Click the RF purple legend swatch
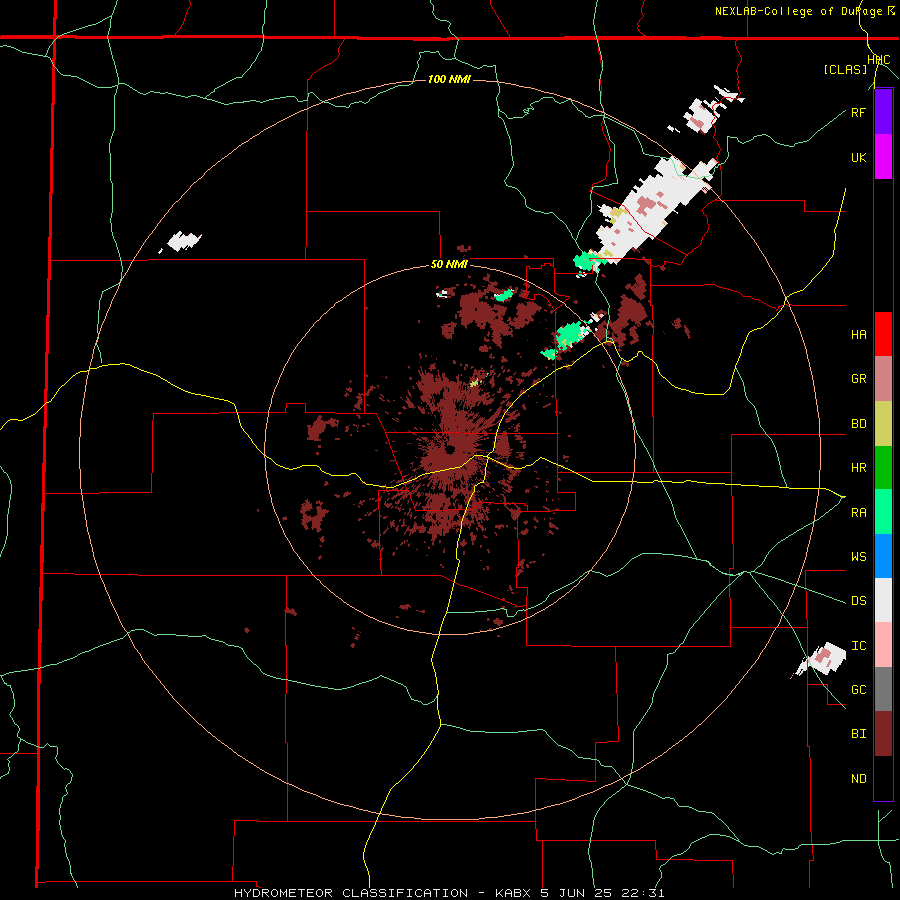Image resolution: width=900 pixels, height=900 pixels. click(883, 112)
